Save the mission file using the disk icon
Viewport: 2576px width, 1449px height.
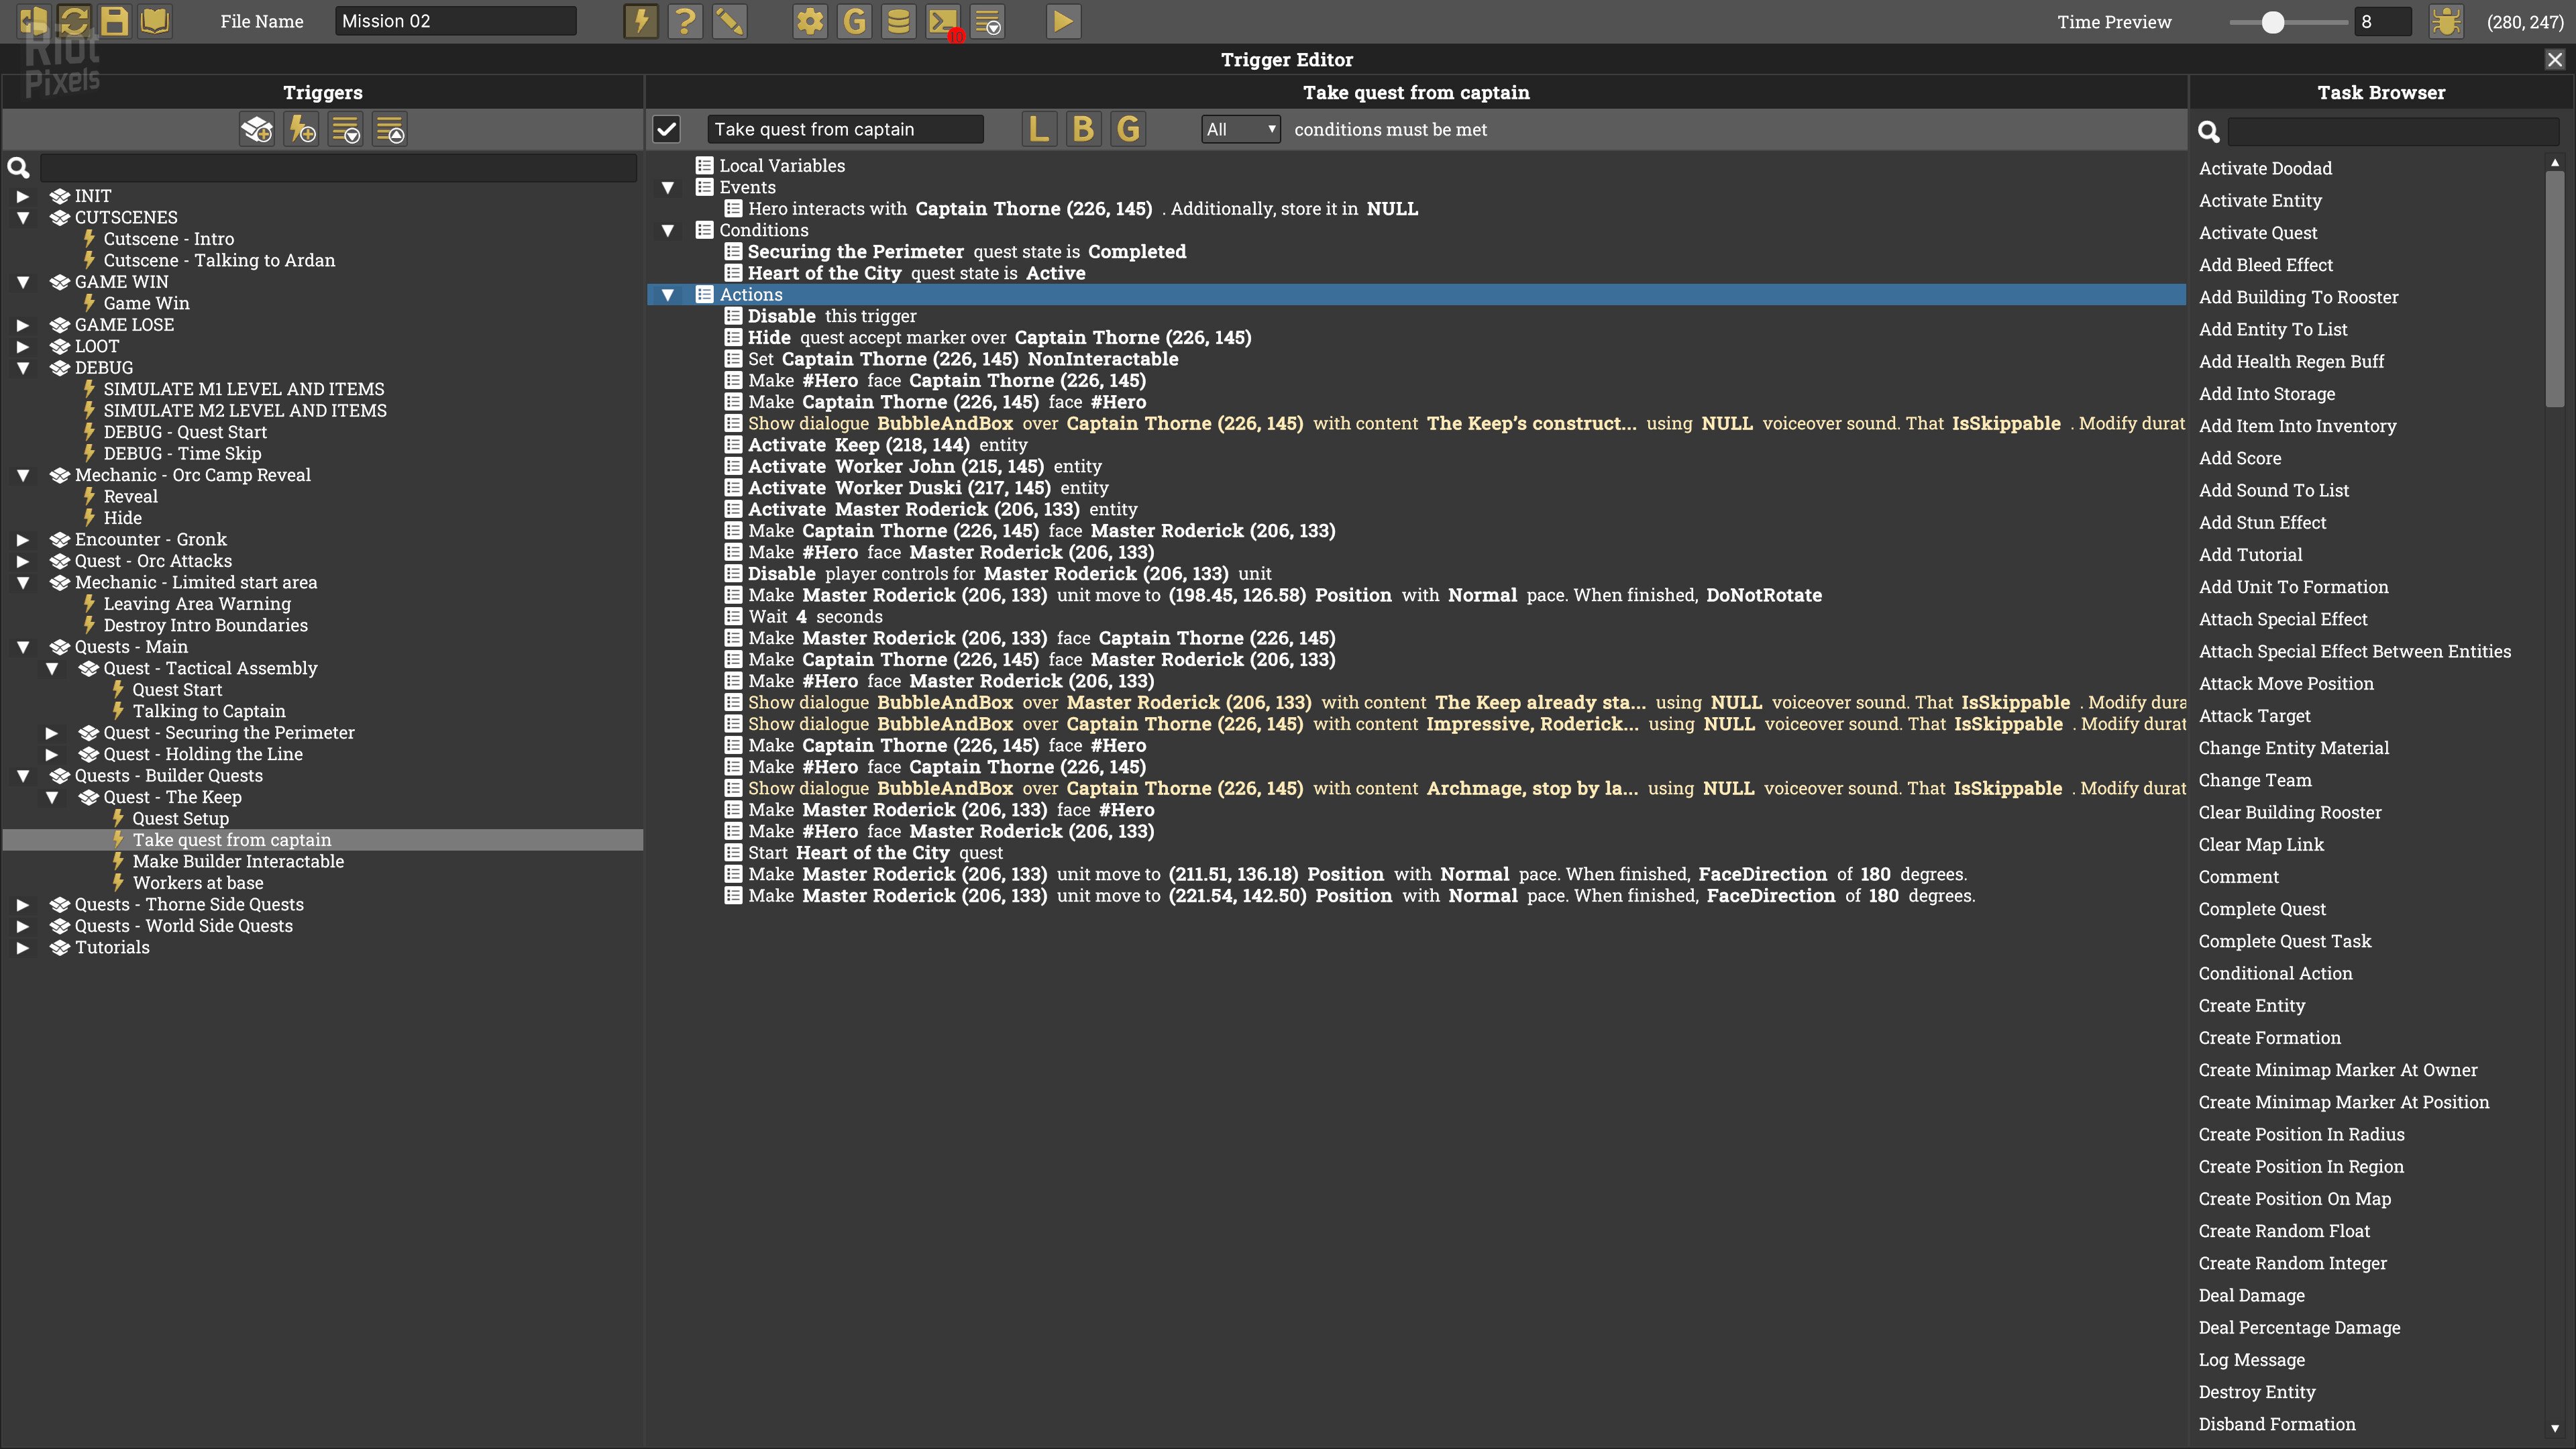[x=114, y=21]
